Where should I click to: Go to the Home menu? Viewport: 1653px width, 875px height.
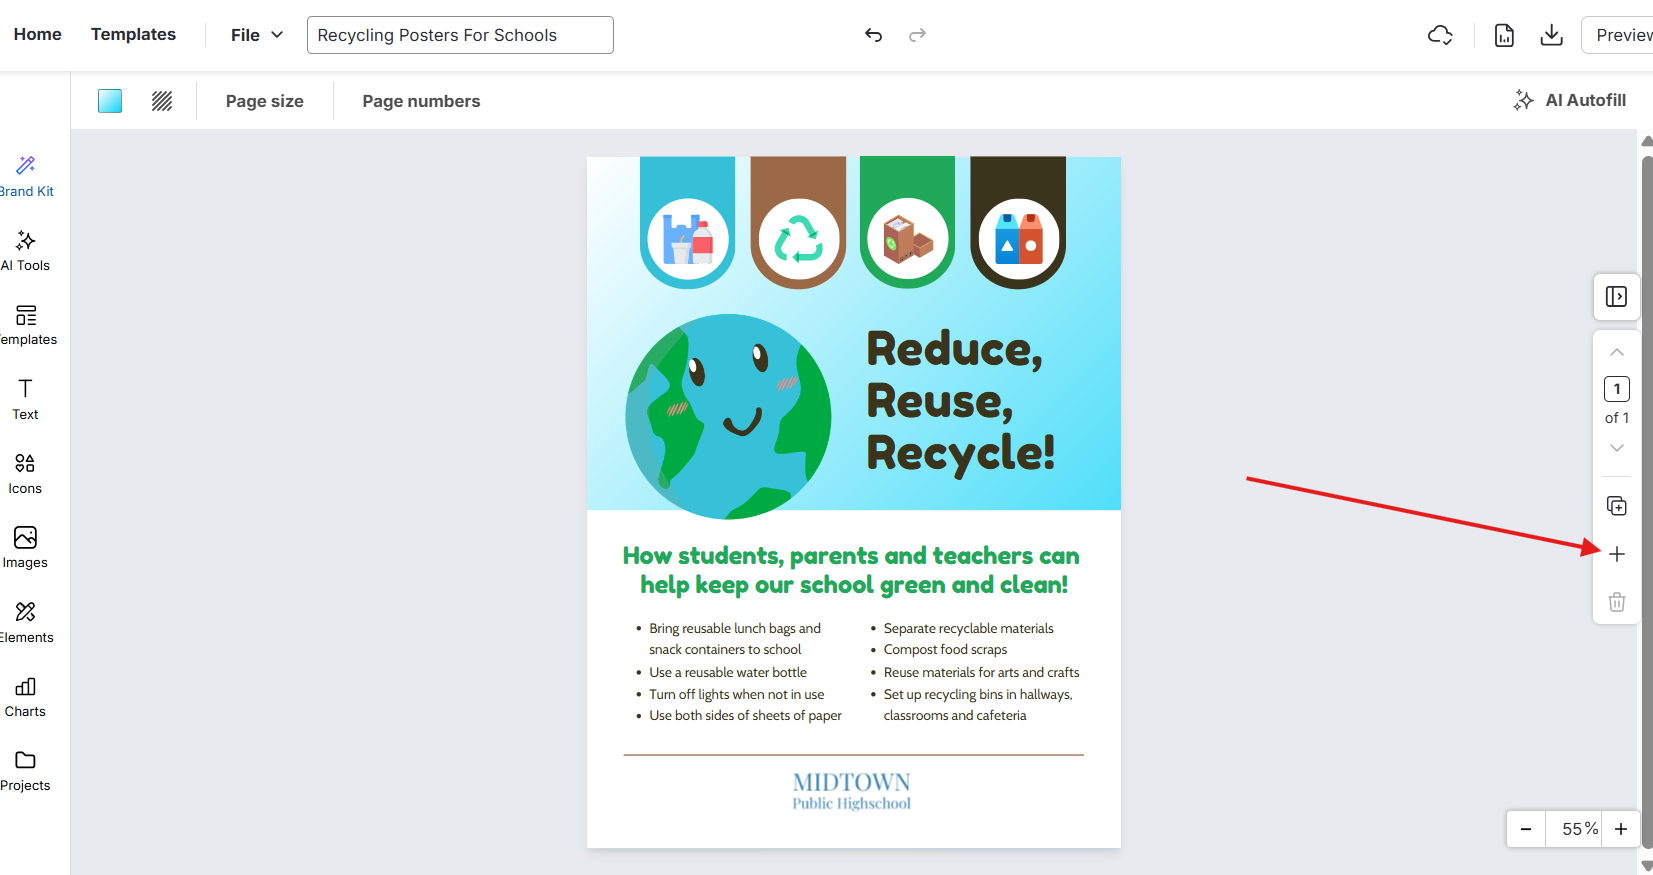click(38, 34)
